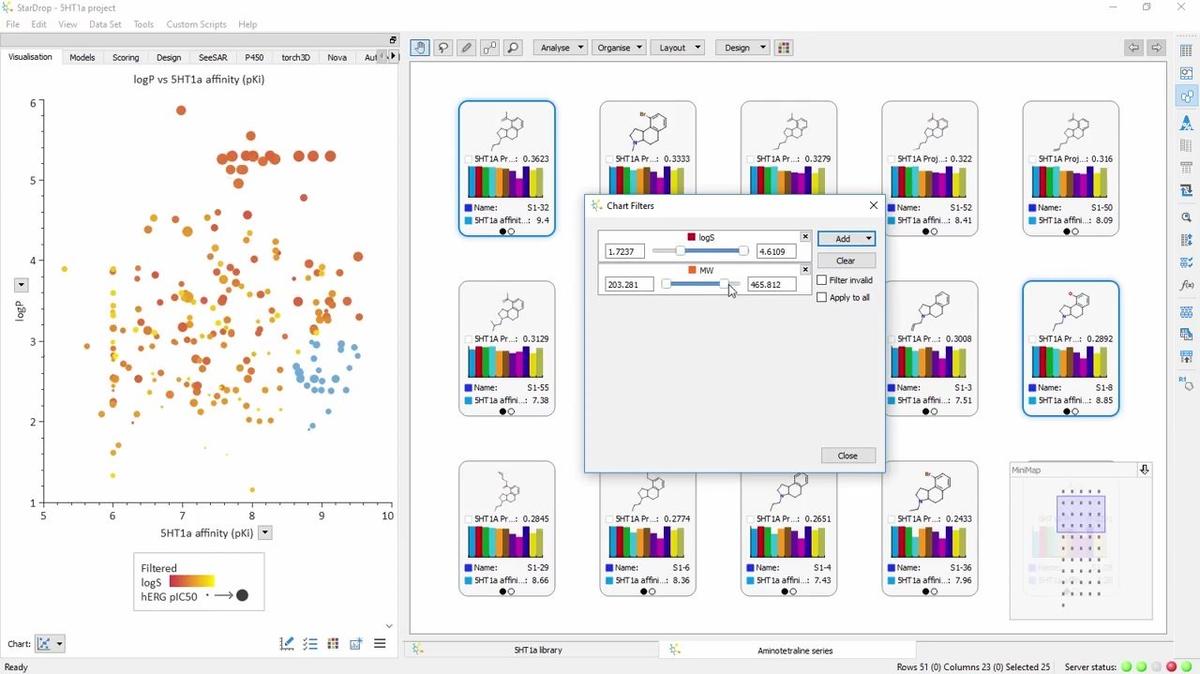Click the checklist icon below the chart
The width and height of the screenshot is (1200, 674).
[x=310, y=644]
